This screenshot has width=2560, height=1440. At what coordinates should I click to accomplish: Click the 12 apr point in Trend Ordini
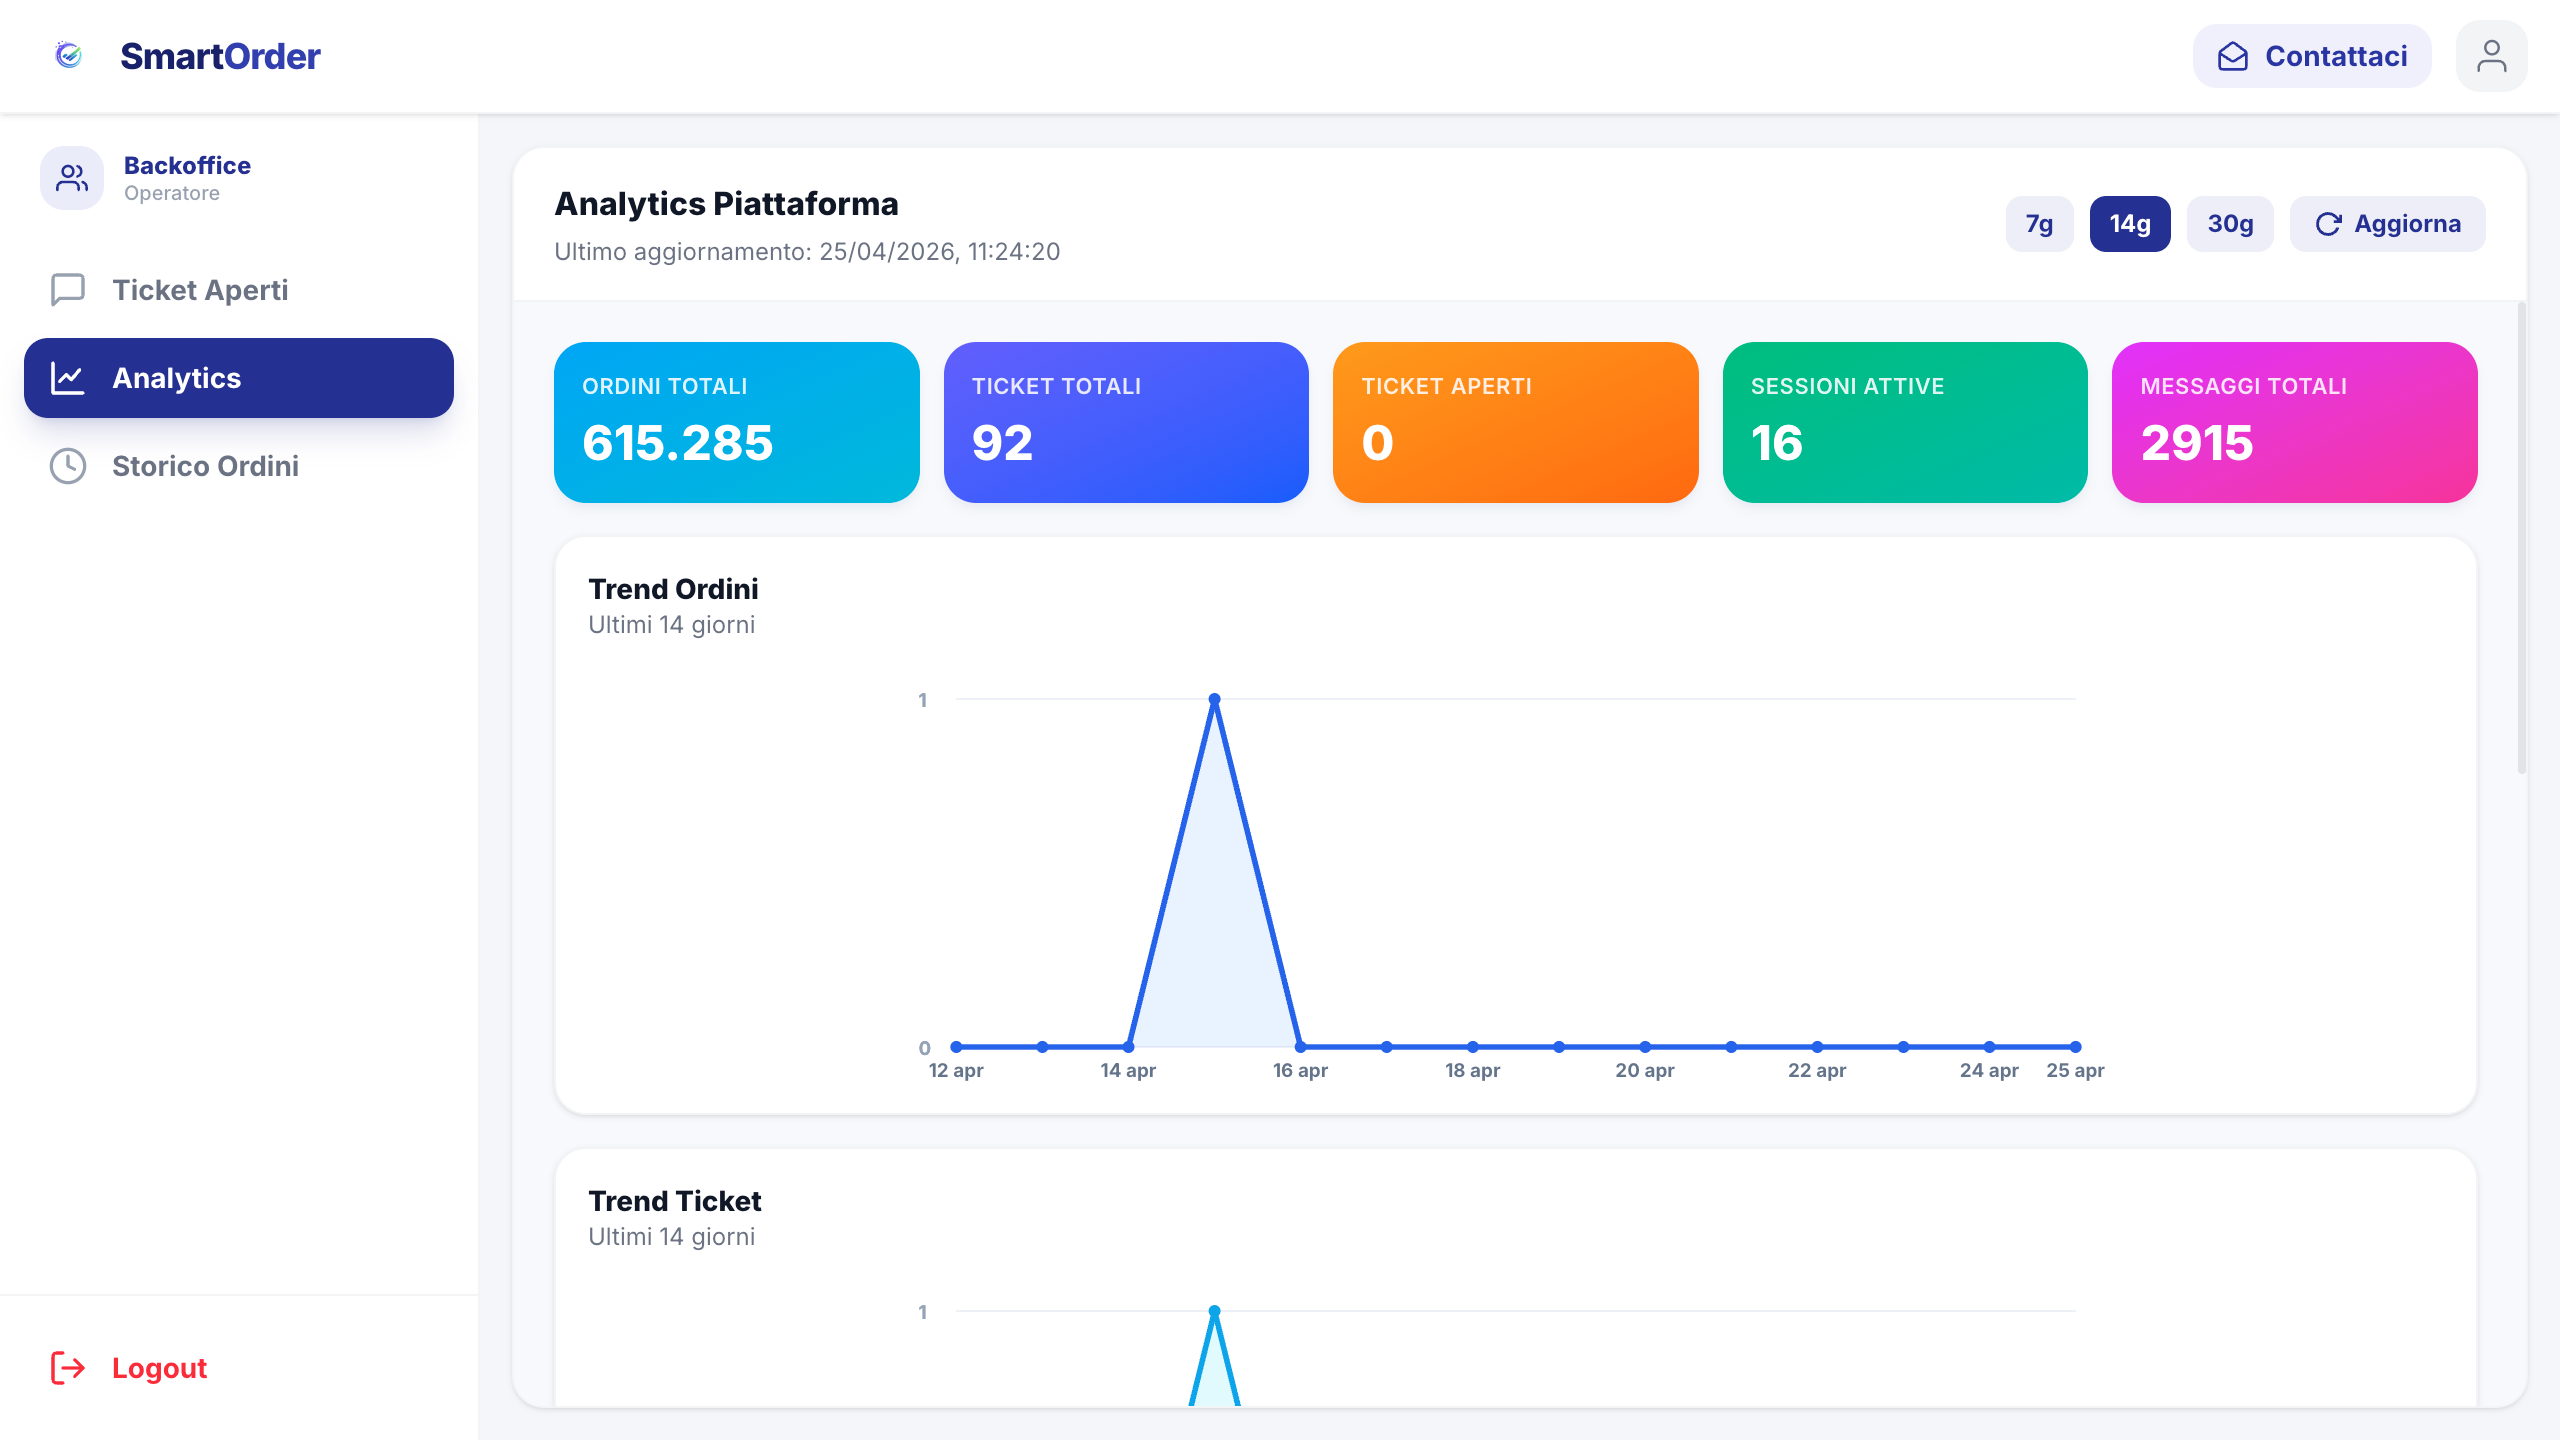coord(956,1047)
